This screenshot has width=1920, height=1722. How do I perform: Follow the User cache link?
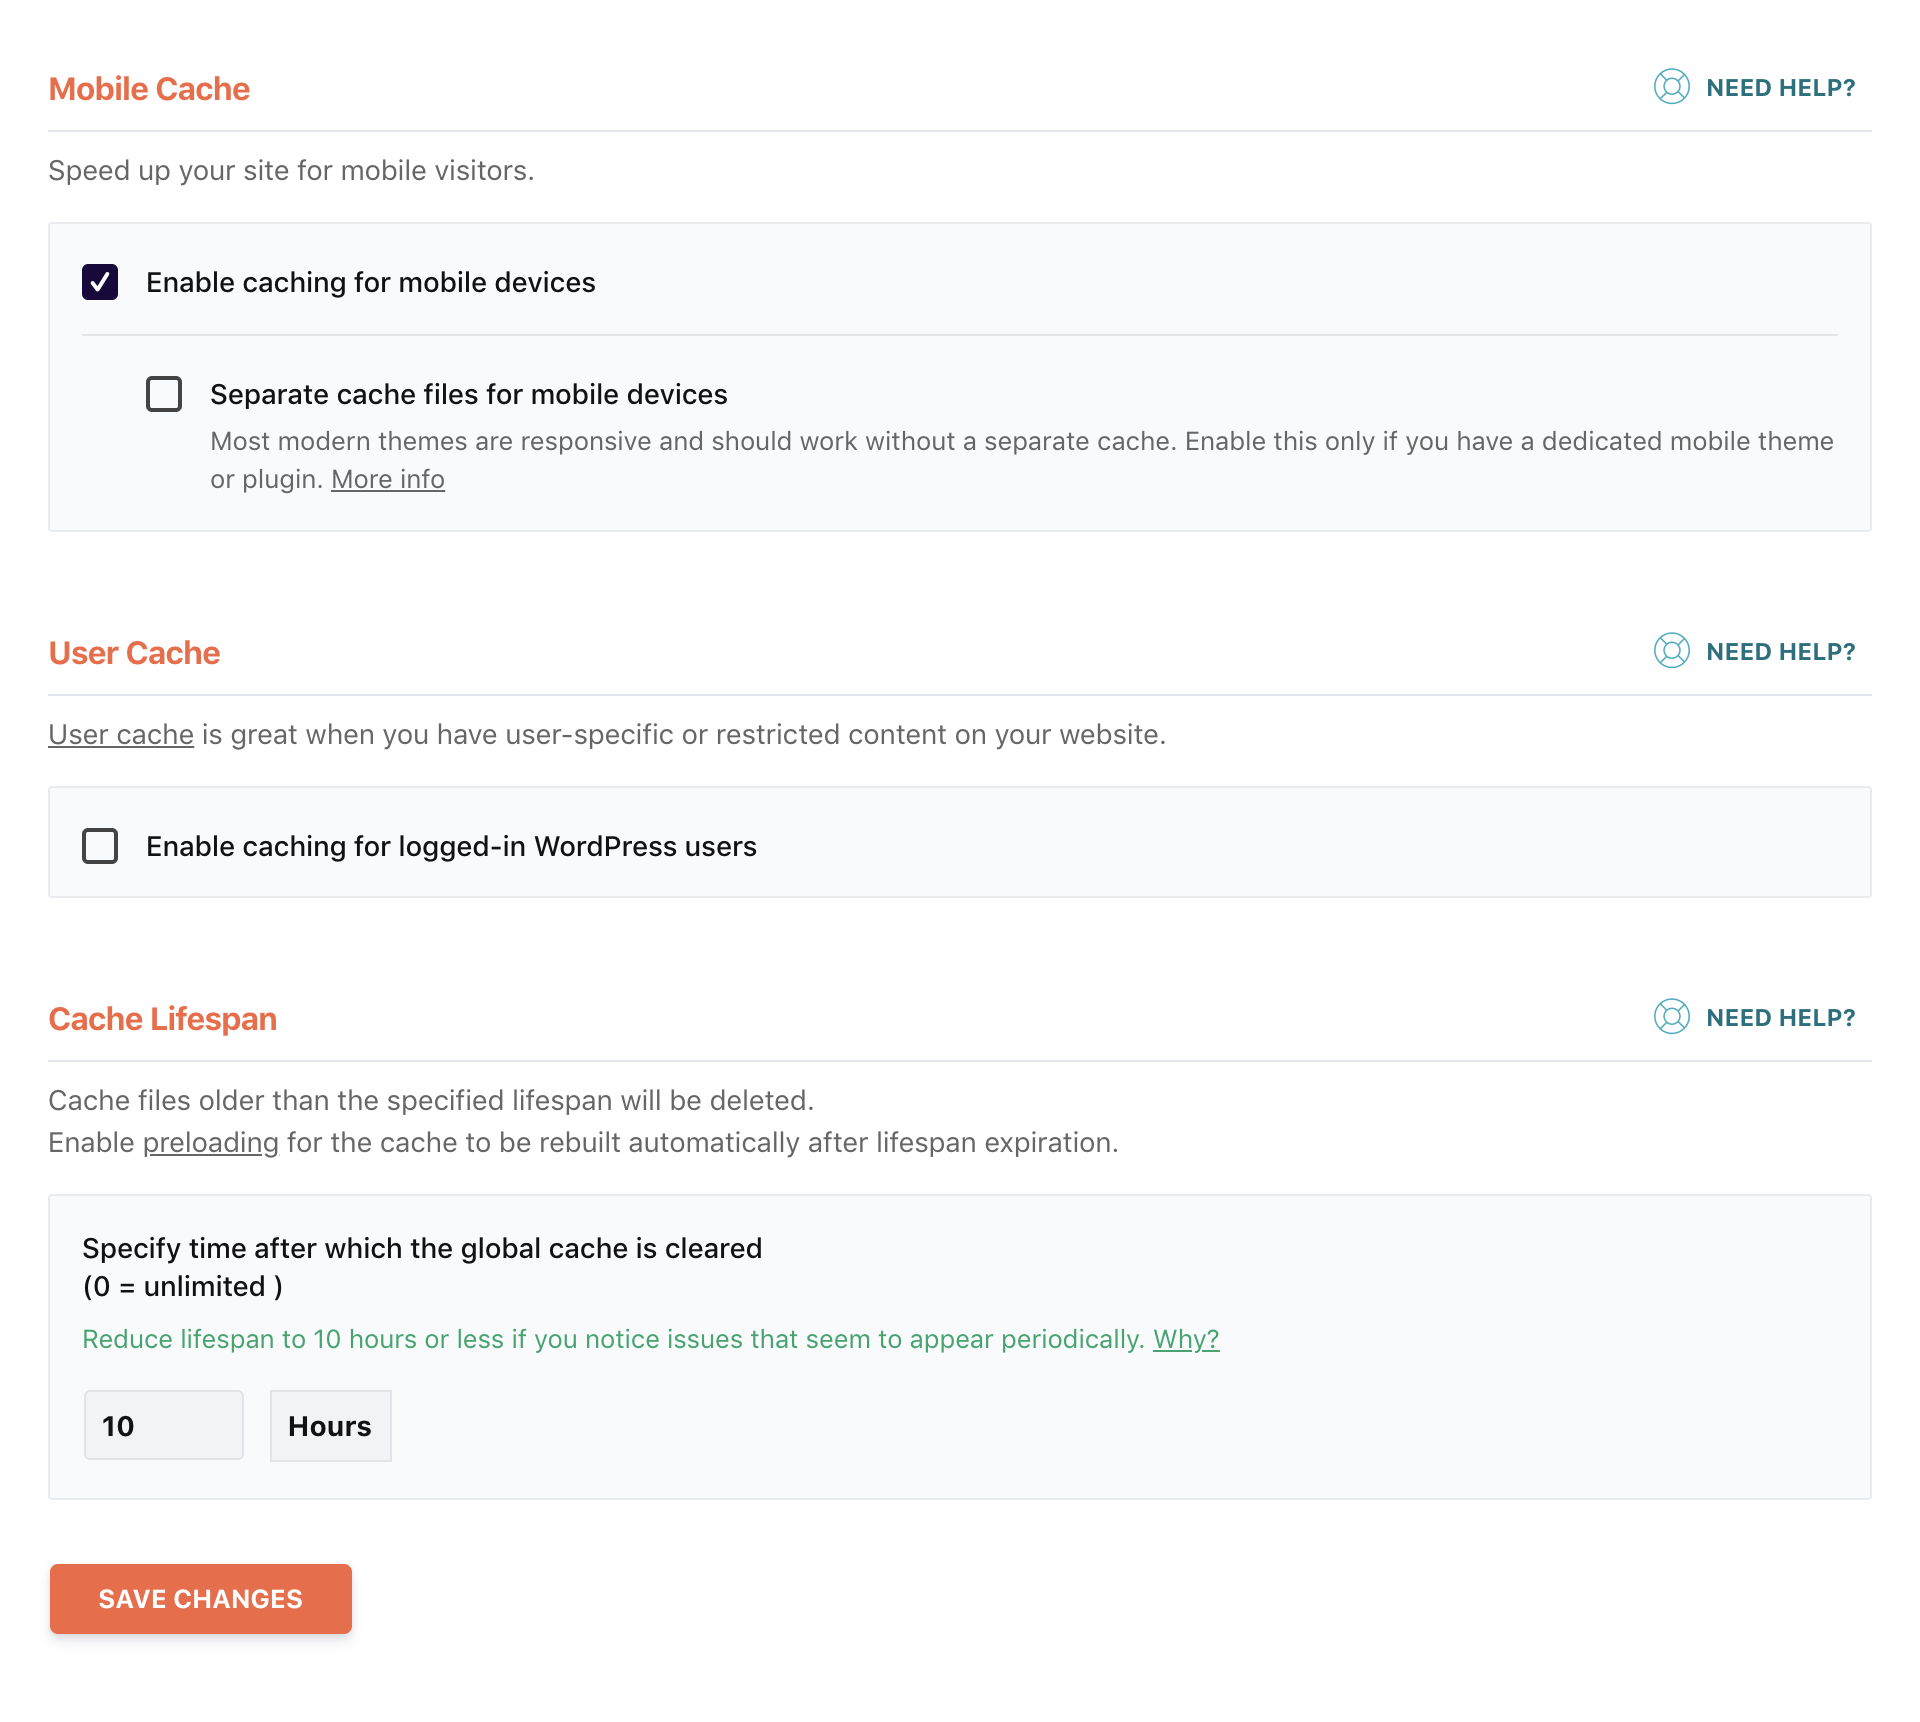coord(121,735)
